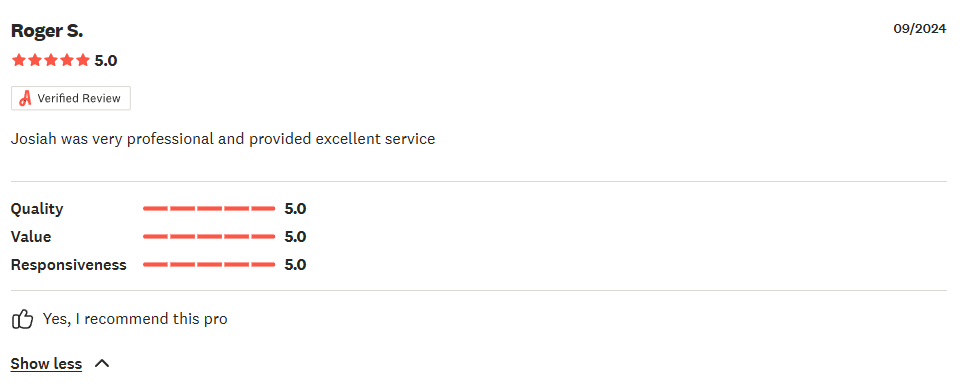
Task: Click the Verified Review badge
Action: point(71,99)
